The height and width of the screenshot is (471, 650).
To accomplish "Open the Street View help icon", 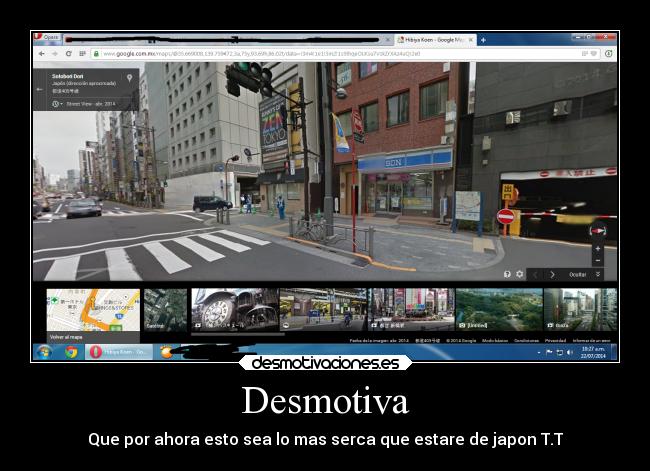I will coord(507,274).
